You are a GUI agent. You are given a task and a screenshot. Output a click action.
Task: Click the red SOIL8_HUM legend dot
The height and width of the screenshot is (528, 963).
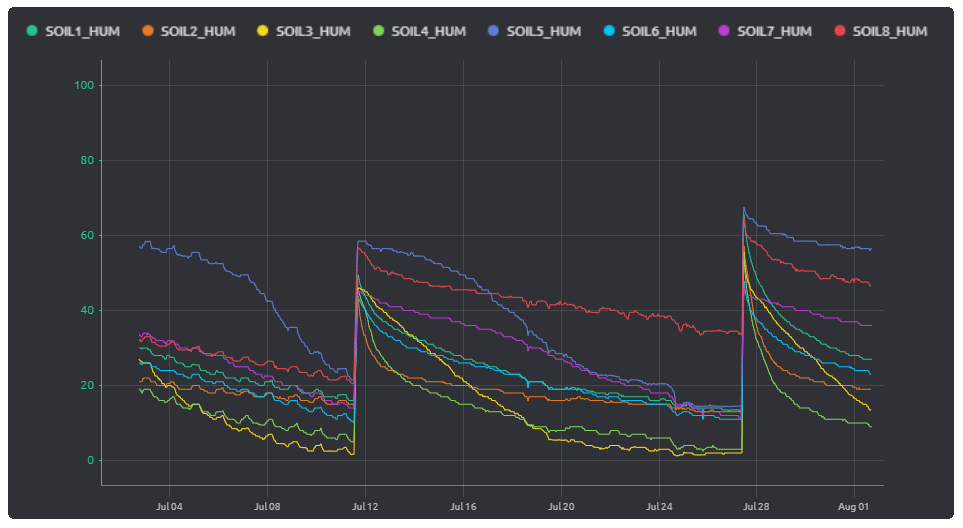(x=839, y=31)
